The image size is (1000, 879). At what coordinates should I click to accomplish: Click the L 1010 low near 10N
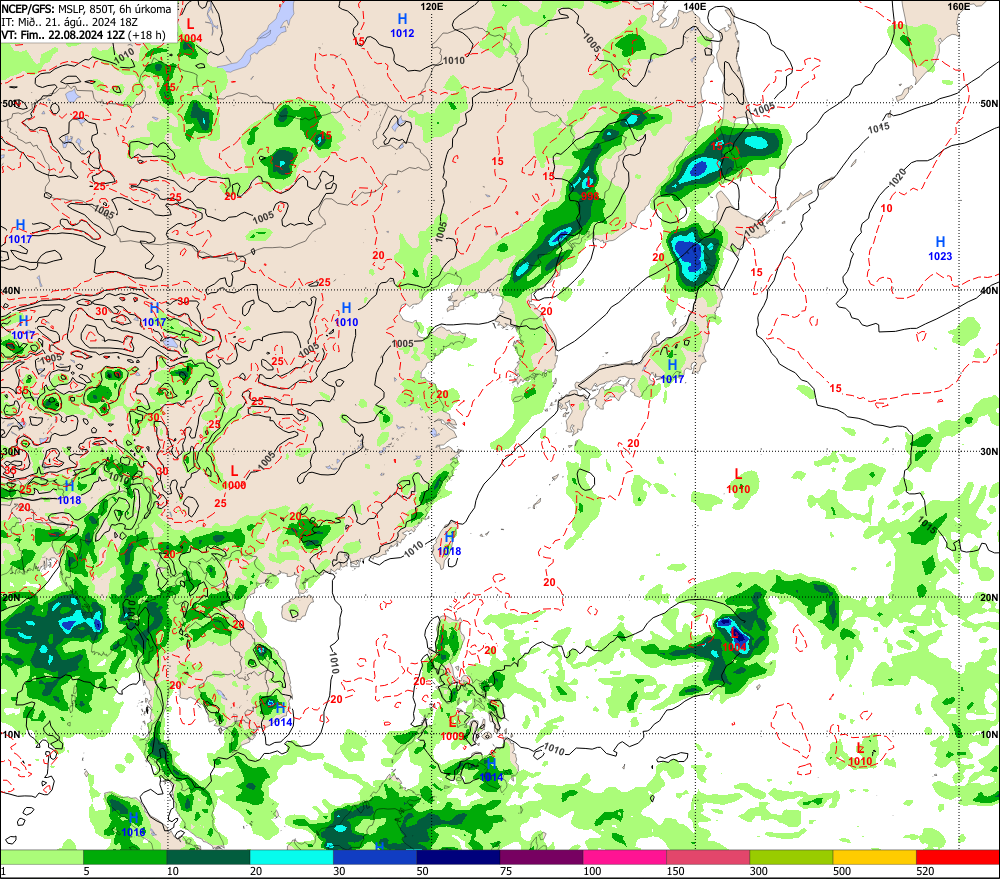point(860,755)
